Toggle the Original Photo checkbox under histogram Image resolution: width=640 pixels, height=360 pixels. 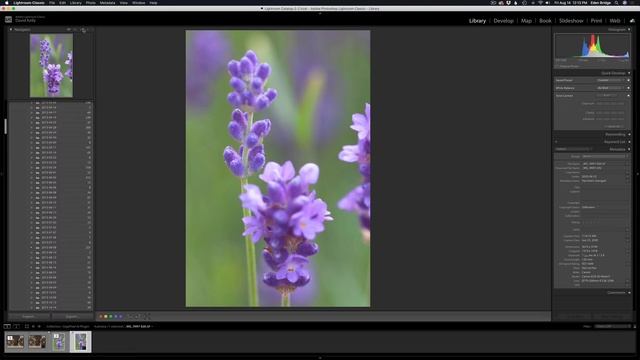pos(557,66)
